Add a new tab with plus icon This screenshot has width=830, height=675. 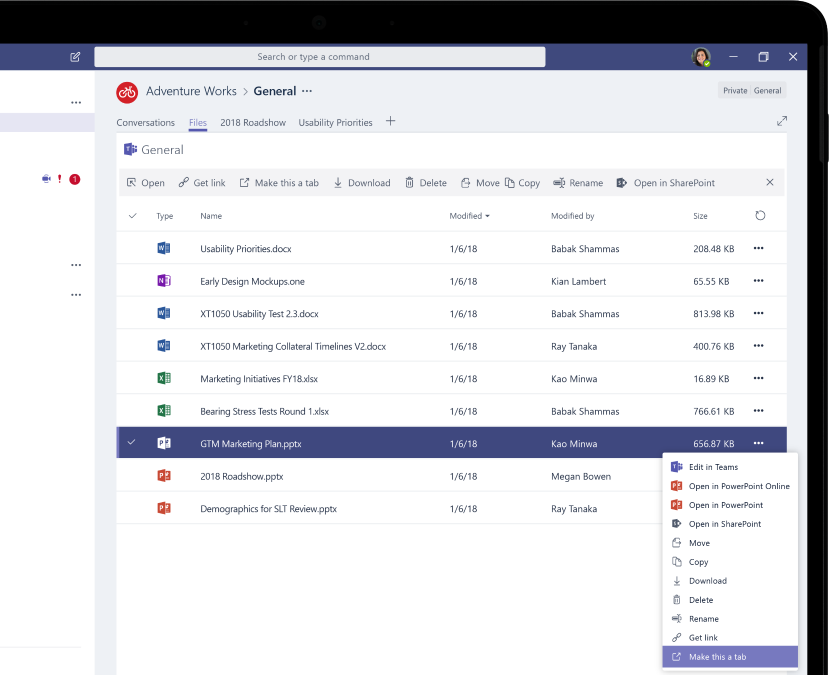point(390,121)
